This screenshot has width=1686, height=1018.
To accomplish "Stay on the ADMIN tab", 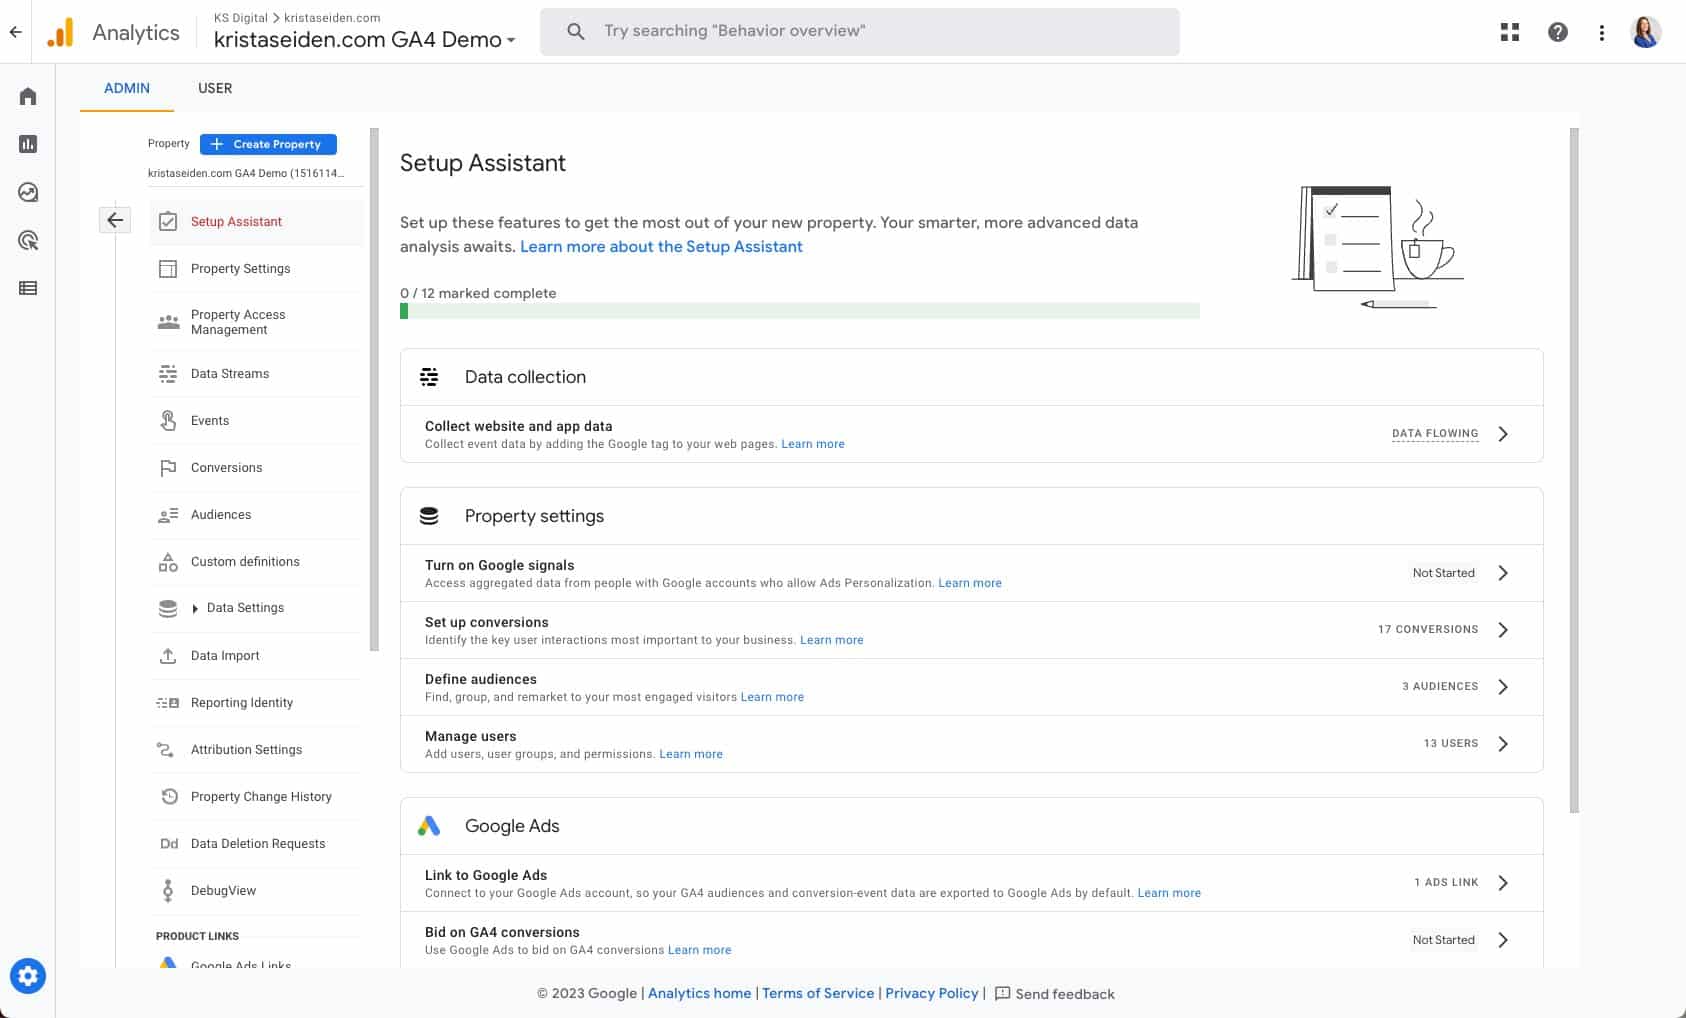I will click(x=126, y=88).
